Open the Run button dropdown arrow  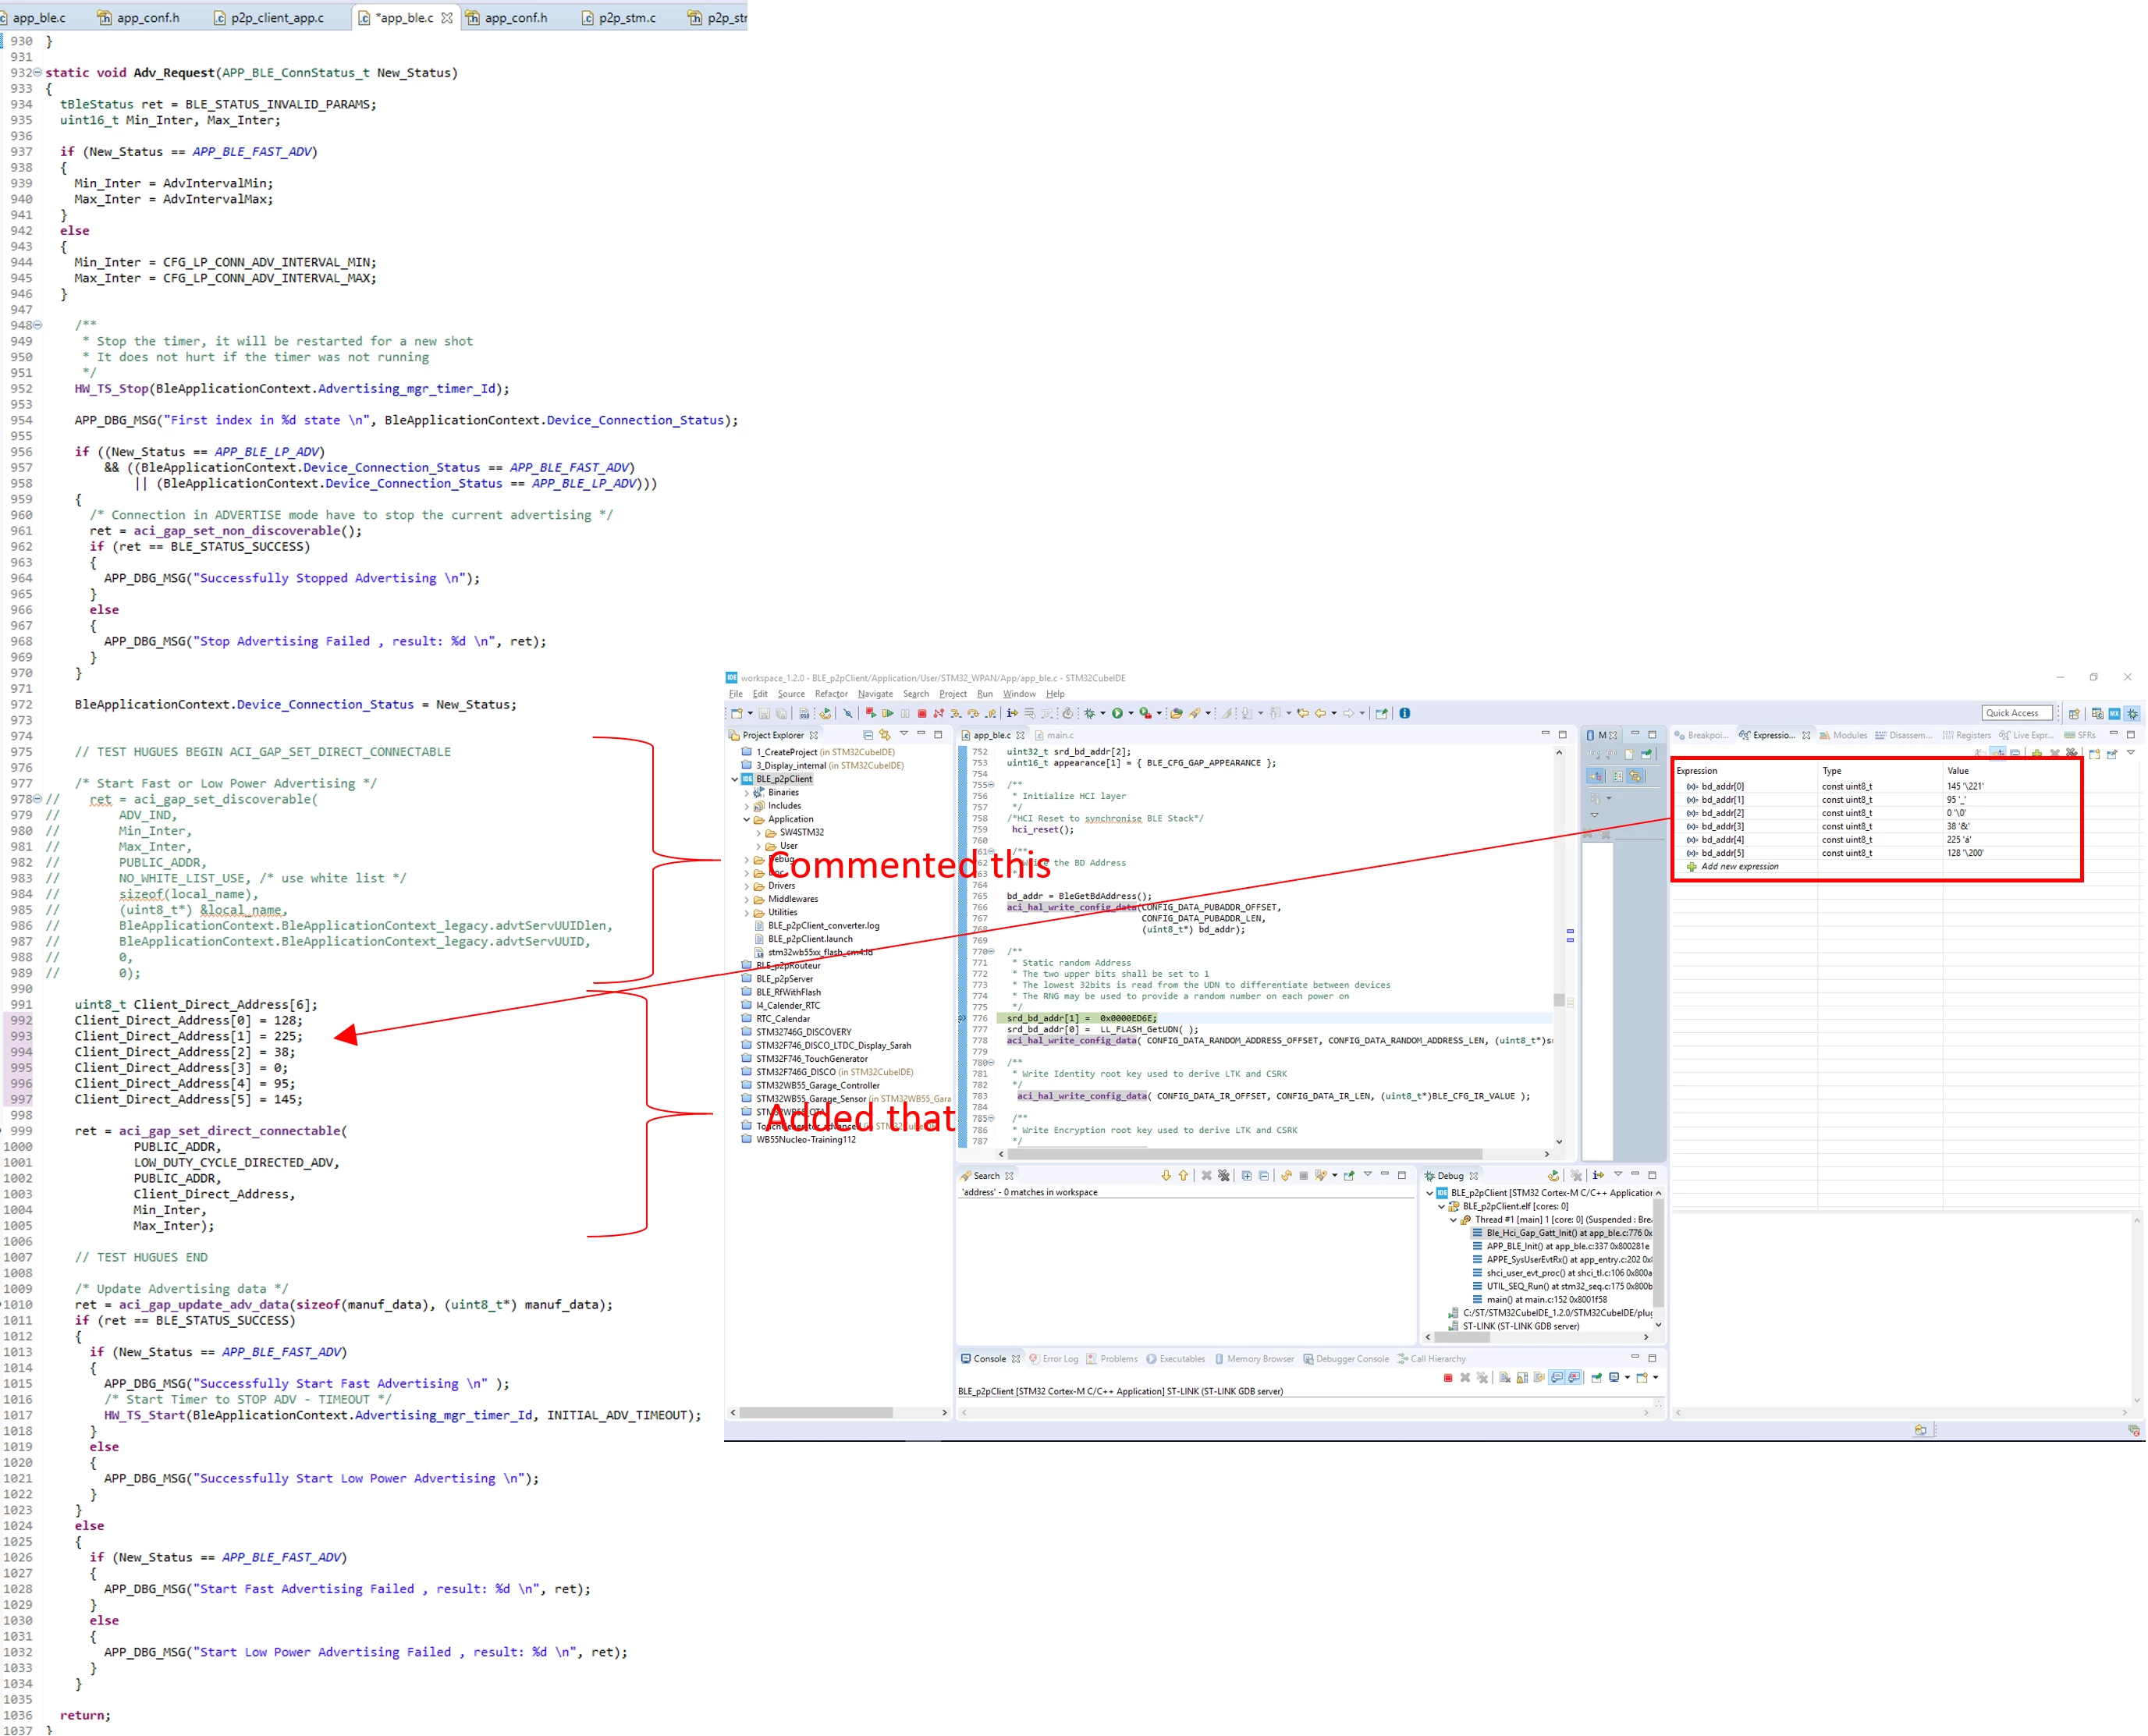(x=1132, y=714)
